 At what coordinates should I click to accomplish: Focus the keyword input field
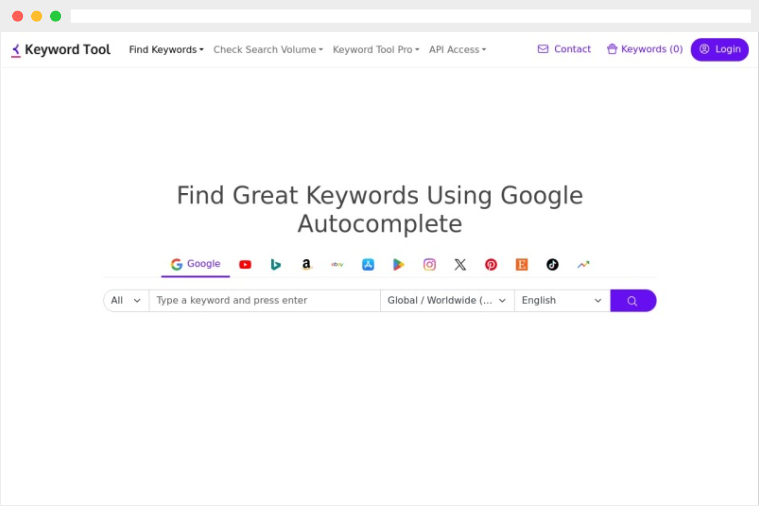pyautogui.click(x=265, y=301)
